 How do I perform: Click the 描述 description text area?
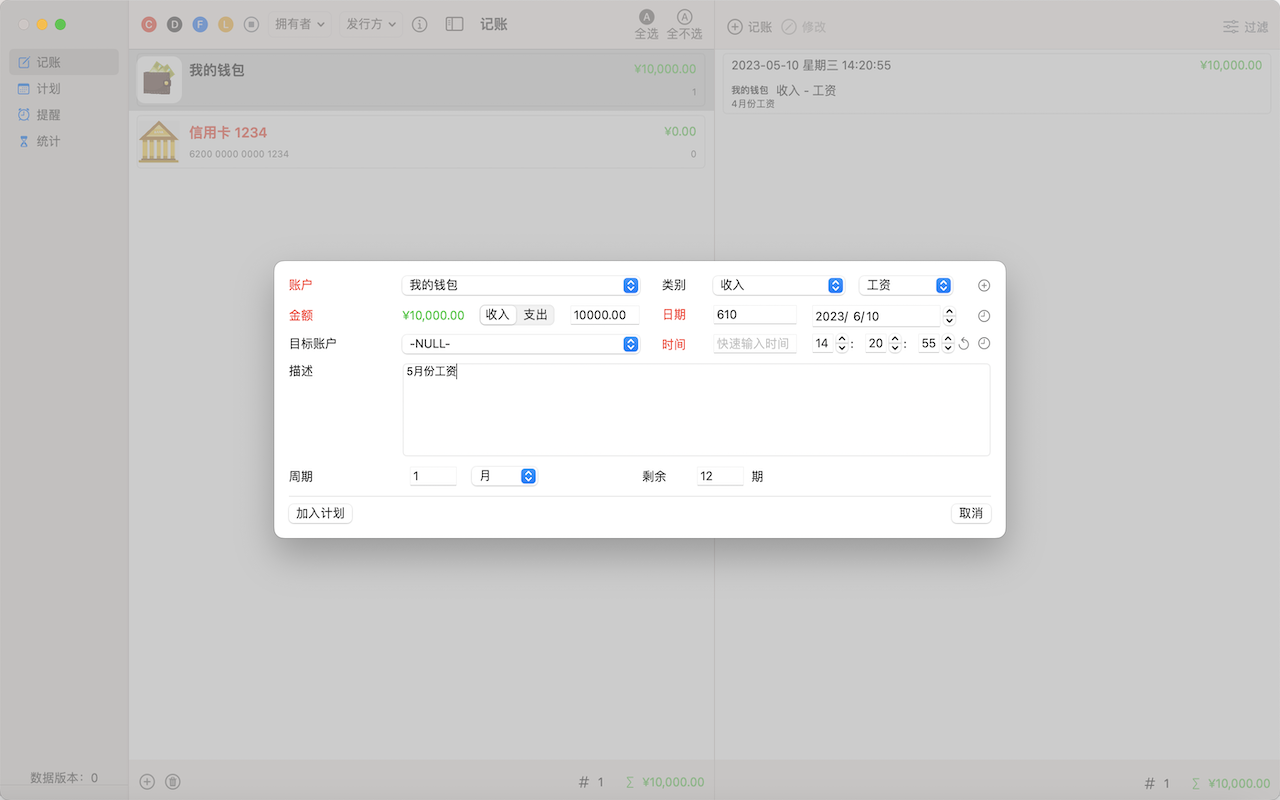click(696, 410)
